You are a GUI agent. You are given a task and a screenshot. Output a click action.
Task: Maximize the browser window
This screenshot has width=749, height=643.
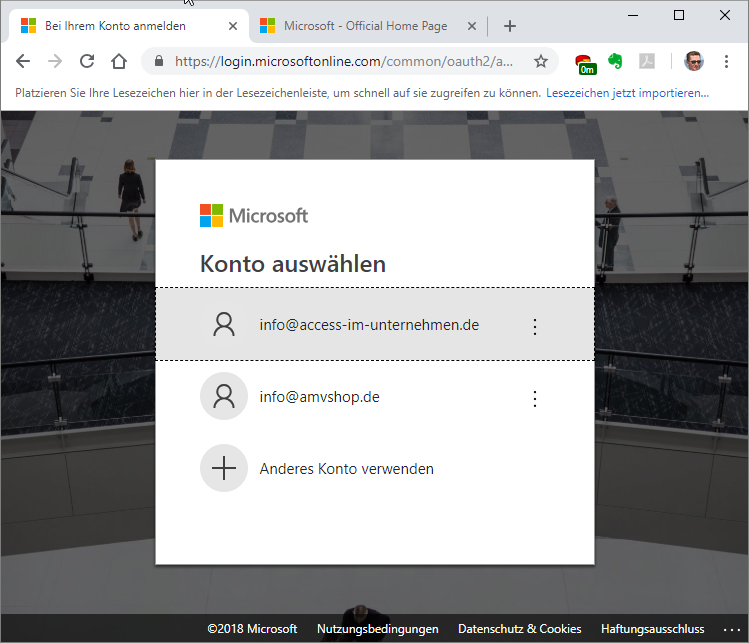click(679, 15)
